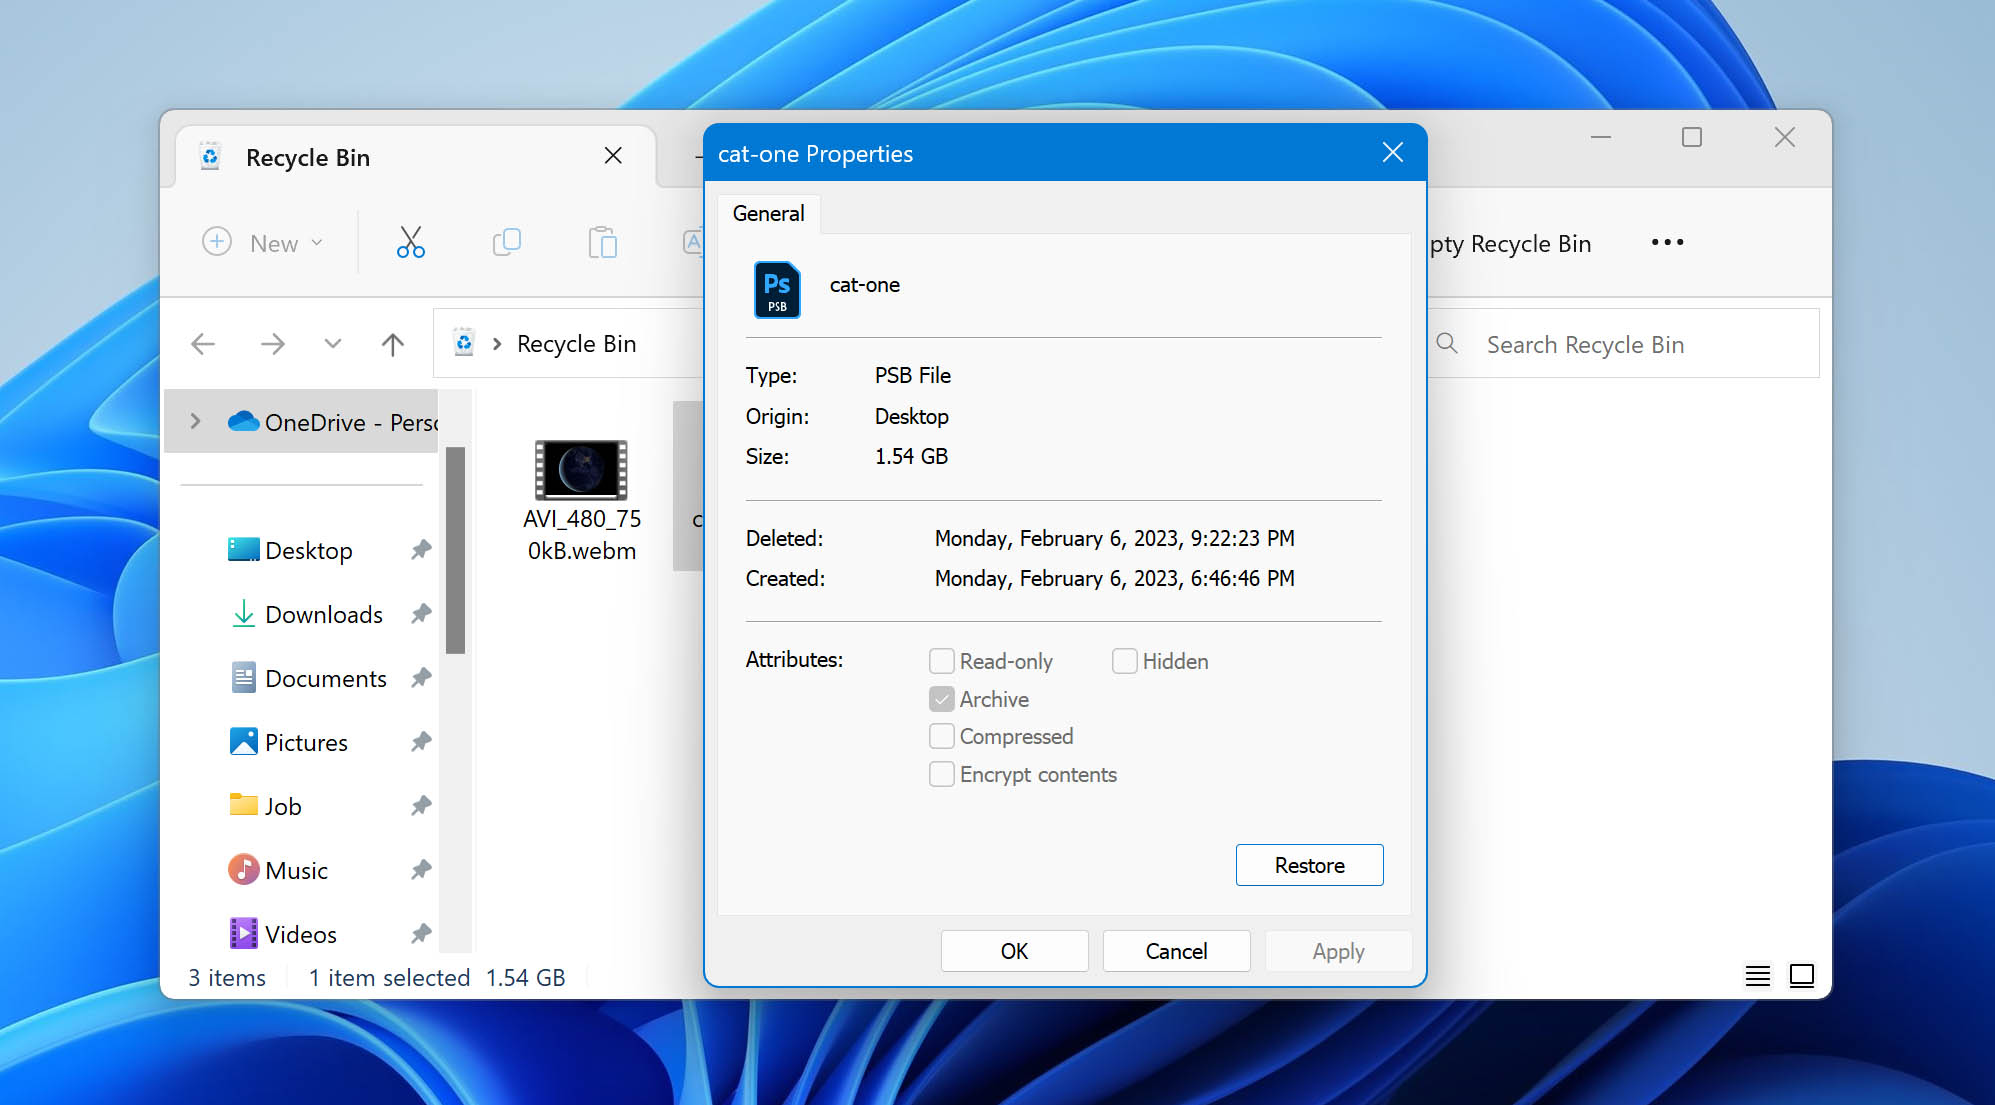This screenshot has width=1995, height=1105.
Task: Expand the sort/view options chevron
Action: coord(331,343)
